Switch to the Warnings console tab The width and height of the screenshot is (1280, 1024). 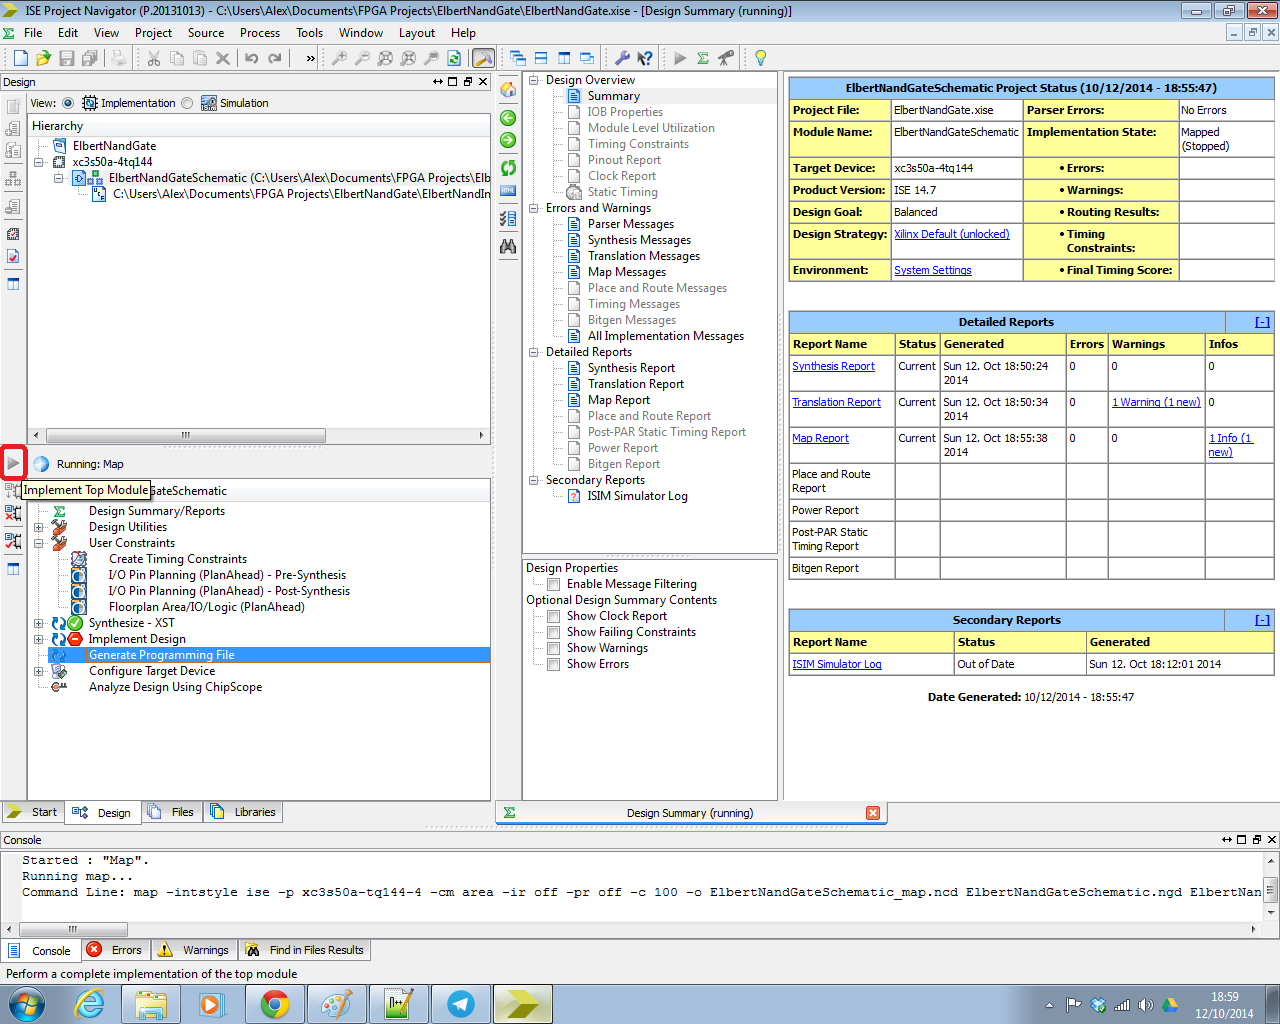click(x=194, y=950)
